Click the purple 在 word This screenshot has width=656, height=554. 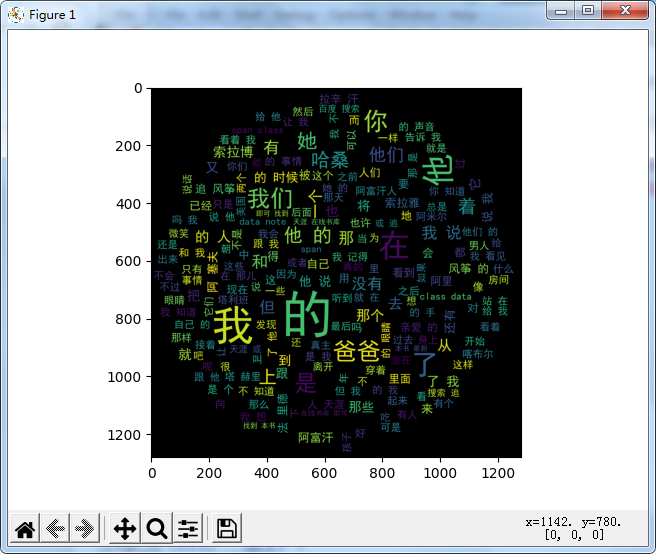[394, 245]
